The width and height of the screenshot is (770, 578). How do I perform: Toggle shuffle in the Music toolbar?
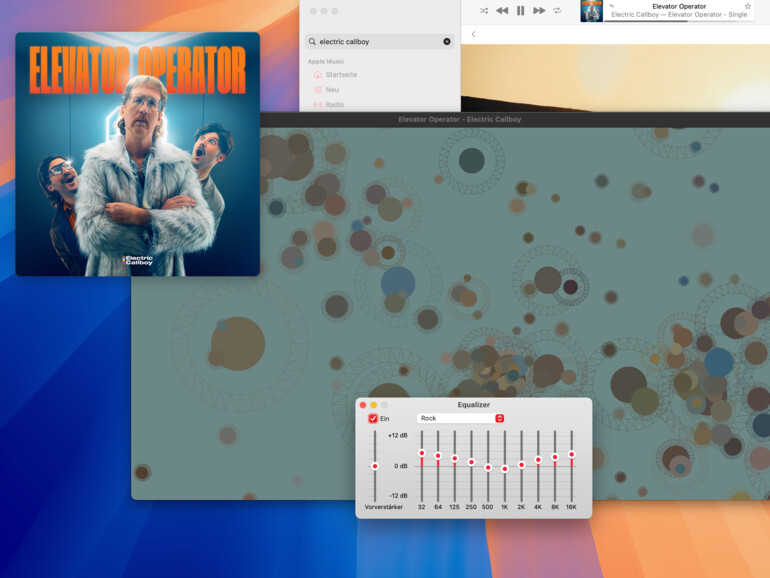pos(484,10)
